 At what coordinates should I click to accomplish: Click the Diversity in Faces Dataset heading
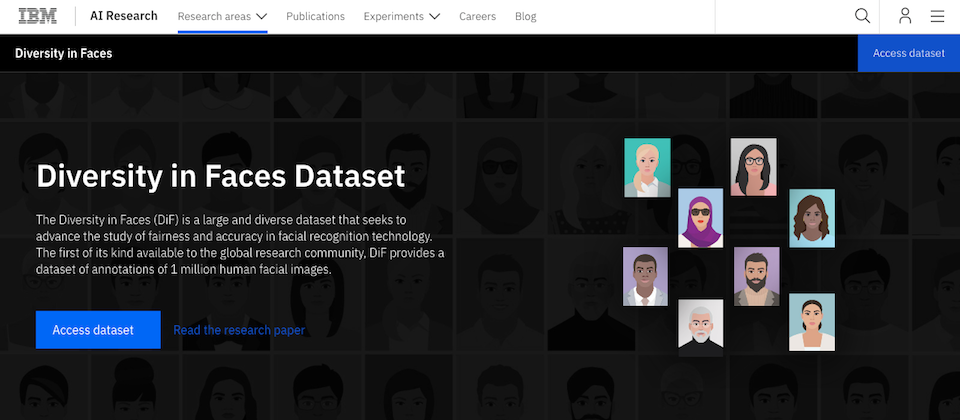(220, 176)
